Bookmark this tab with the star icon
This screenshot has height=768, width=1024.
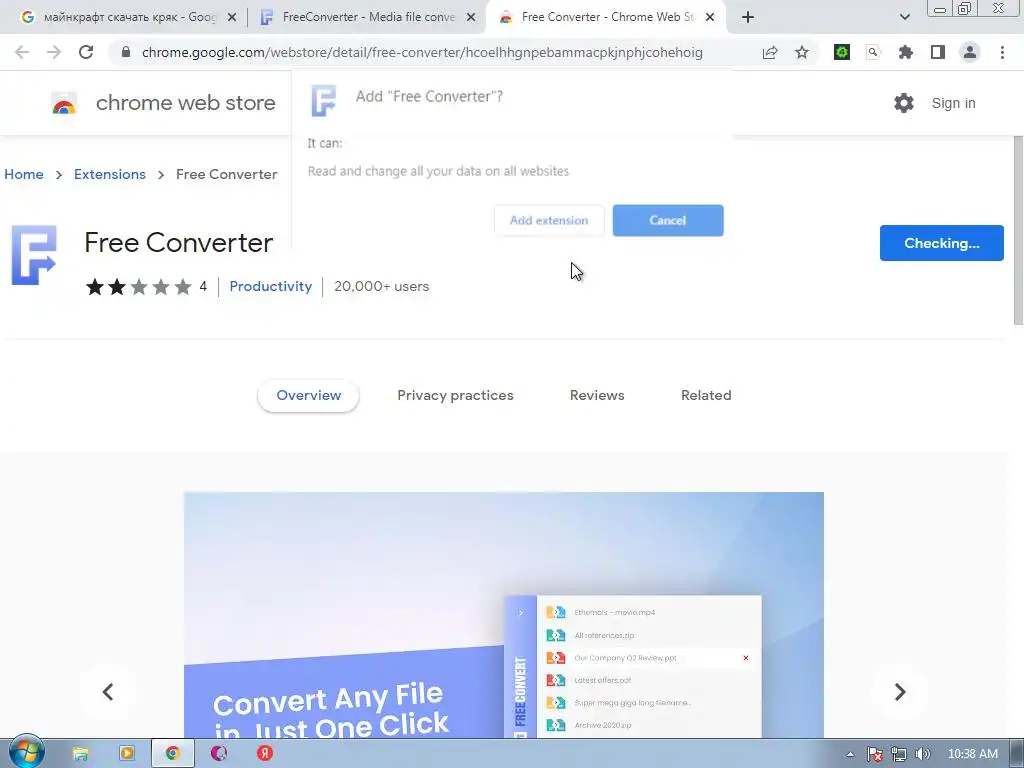pyautogui.click(x=802, y=52)
